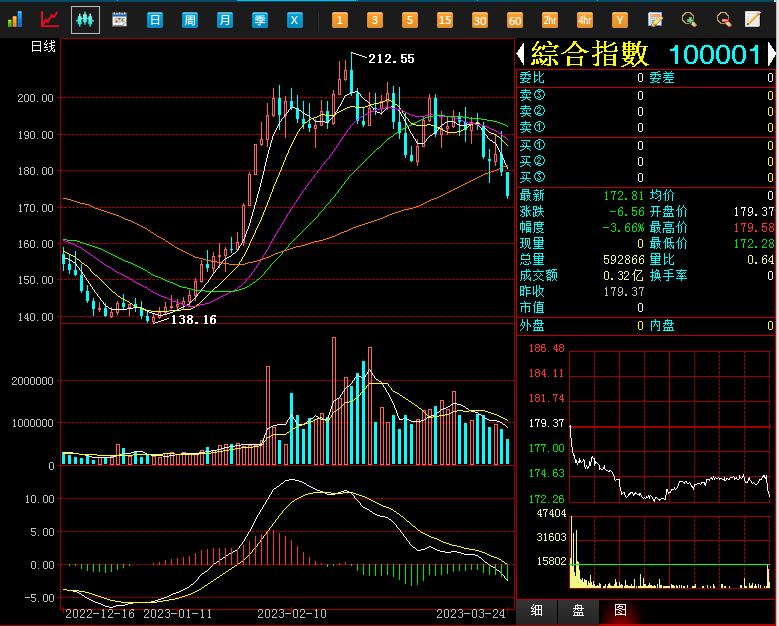Switch to the red line chart view
The width and height of the screenshot is (779, 626).
pos(49,19)
